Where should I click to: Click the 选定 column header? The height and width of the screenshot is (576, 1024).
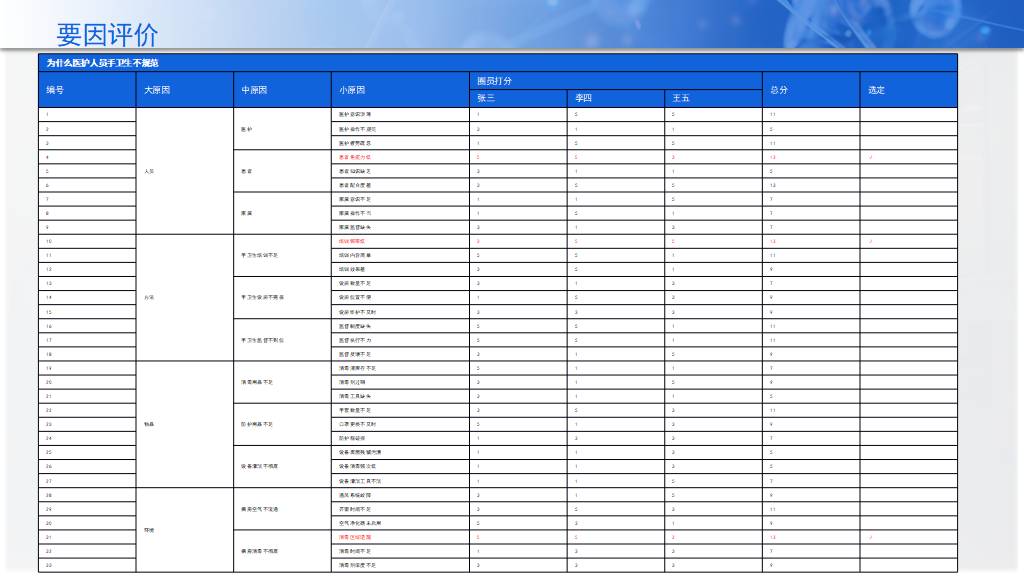click(x=876, y=90)
